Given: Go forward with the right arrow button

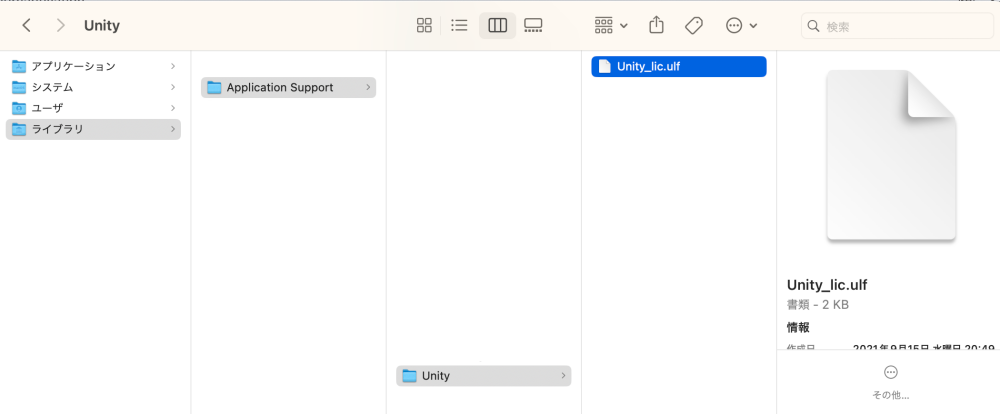Looking at the screenshot, I should (61, 26).
